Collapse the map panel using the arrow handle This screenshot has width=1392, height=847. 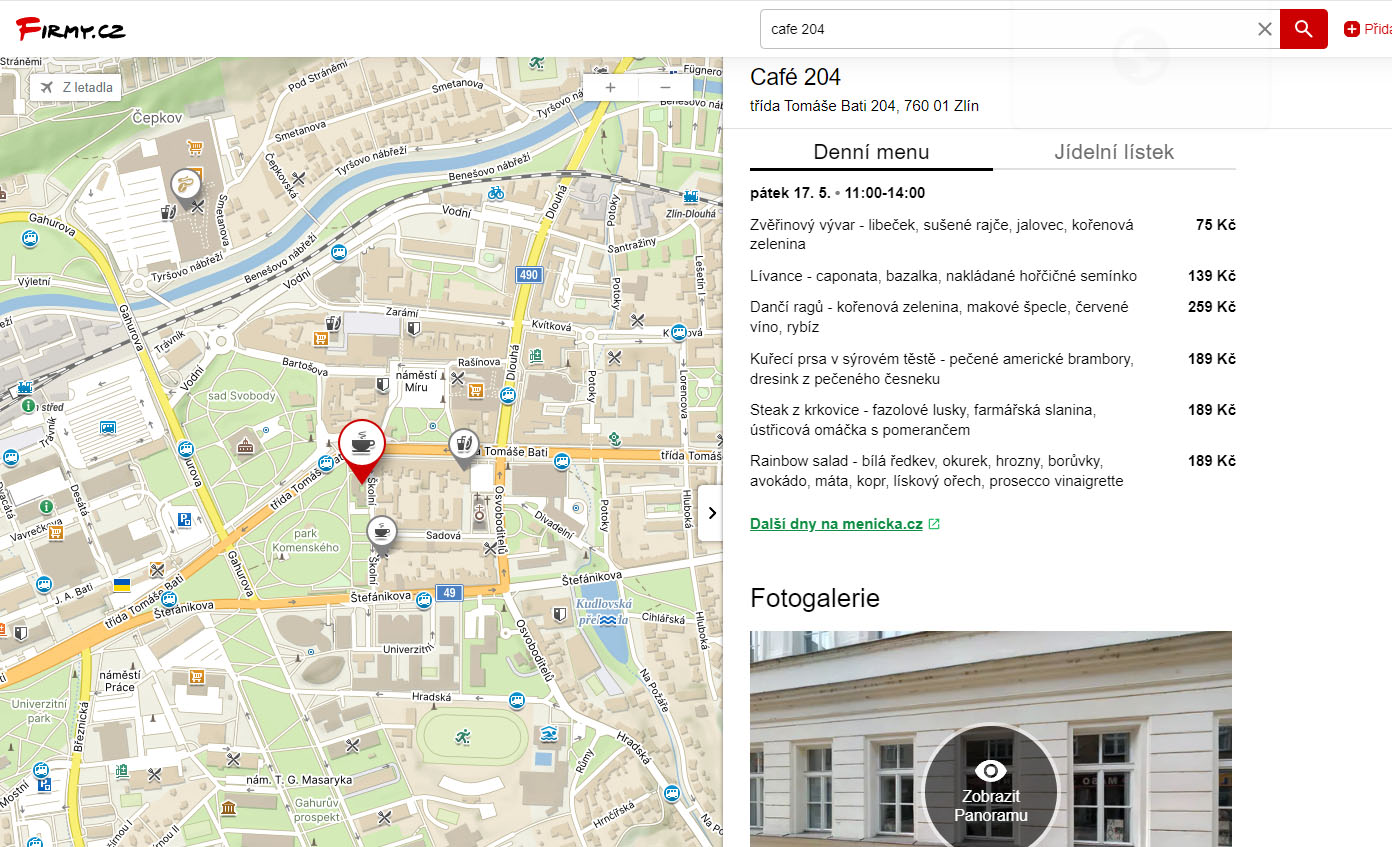click(x=711, y=513)
